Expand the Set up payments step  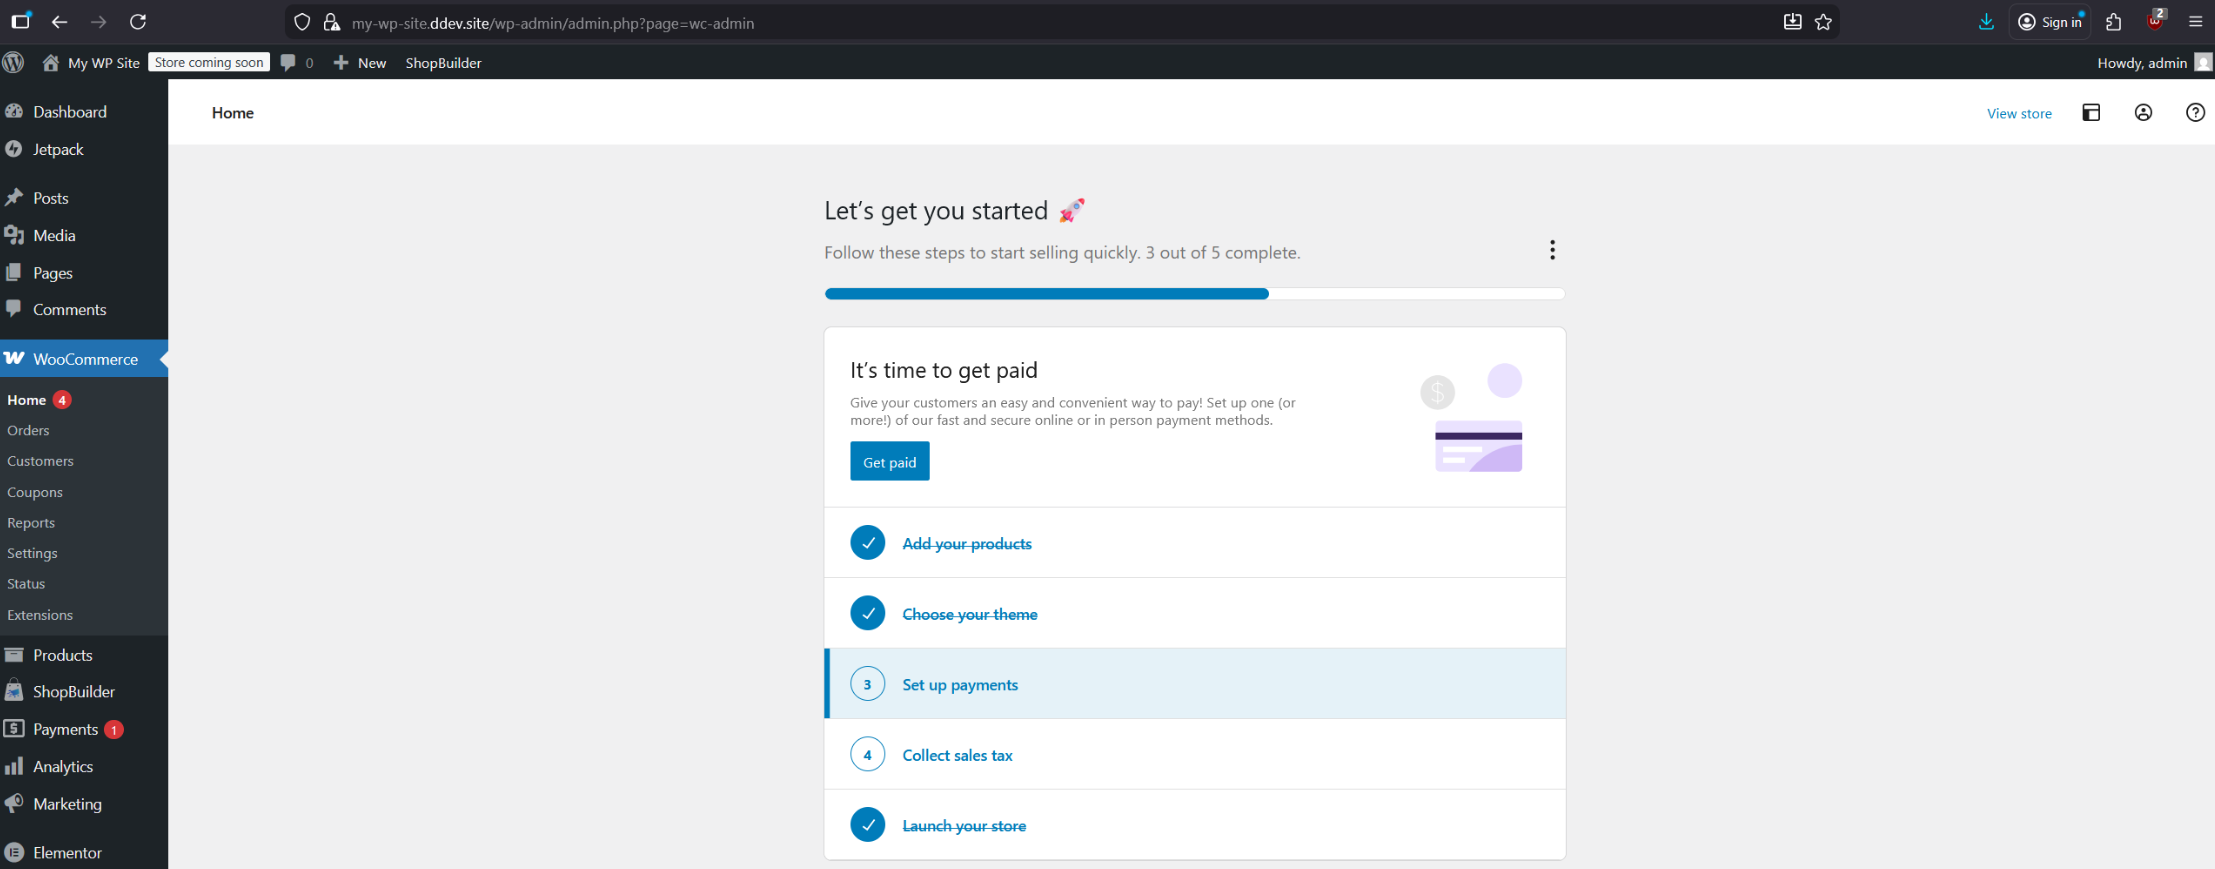pyautogui.click(x=960, y=685)
